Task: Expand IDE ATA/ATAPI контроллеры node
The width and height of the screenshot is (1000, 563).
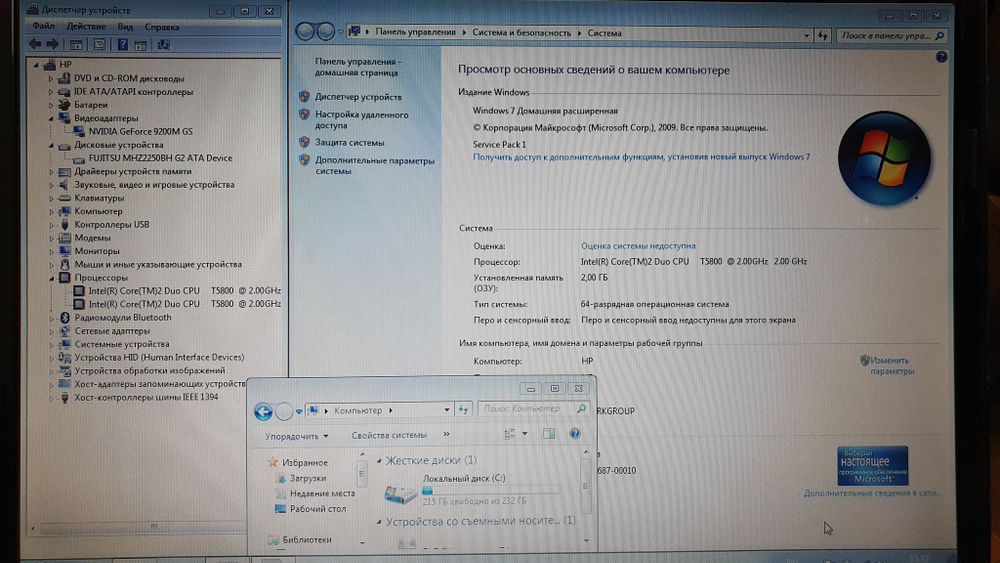Action: coord(51,92)
